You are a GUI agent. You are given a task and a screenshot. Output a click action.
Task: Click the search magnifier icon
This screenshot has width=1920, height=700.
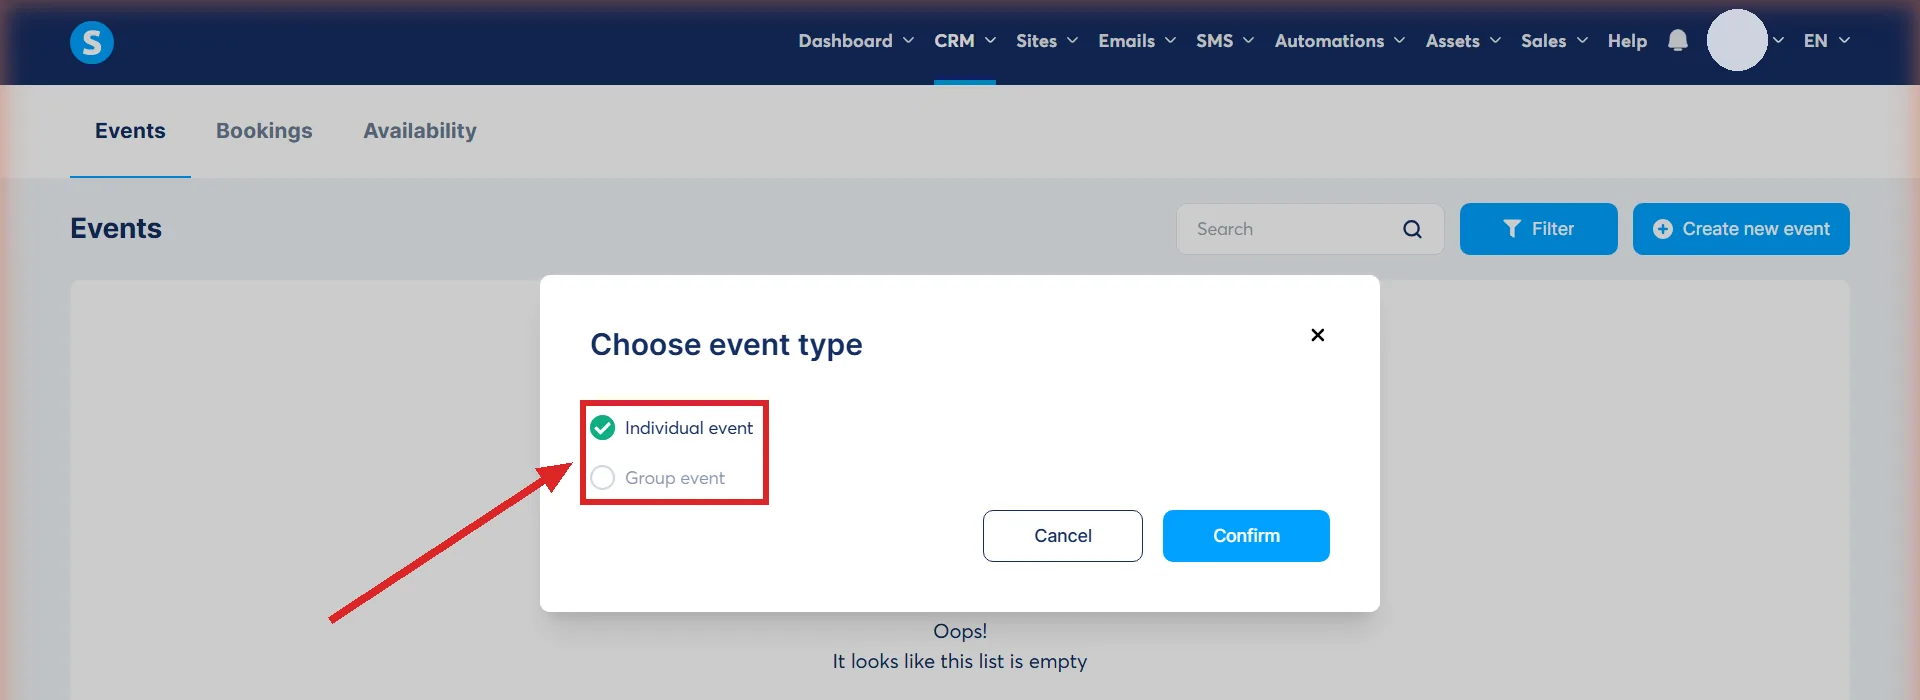[1412, 229]
